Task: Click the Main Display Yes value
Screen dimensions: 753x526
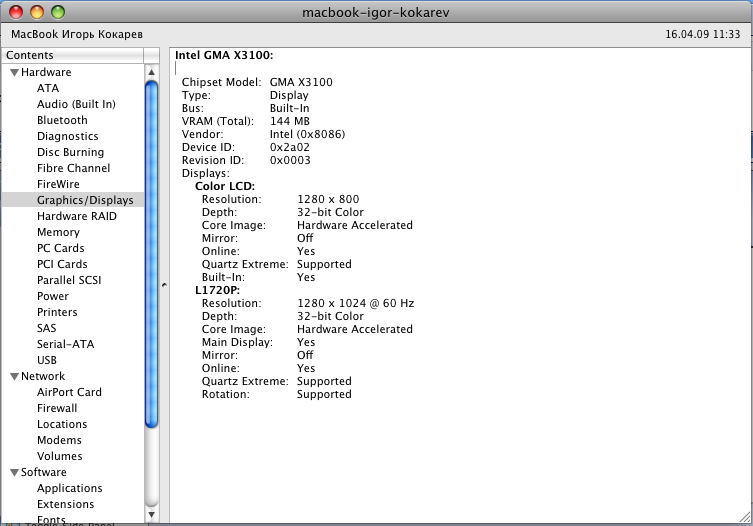Action: 306,342
